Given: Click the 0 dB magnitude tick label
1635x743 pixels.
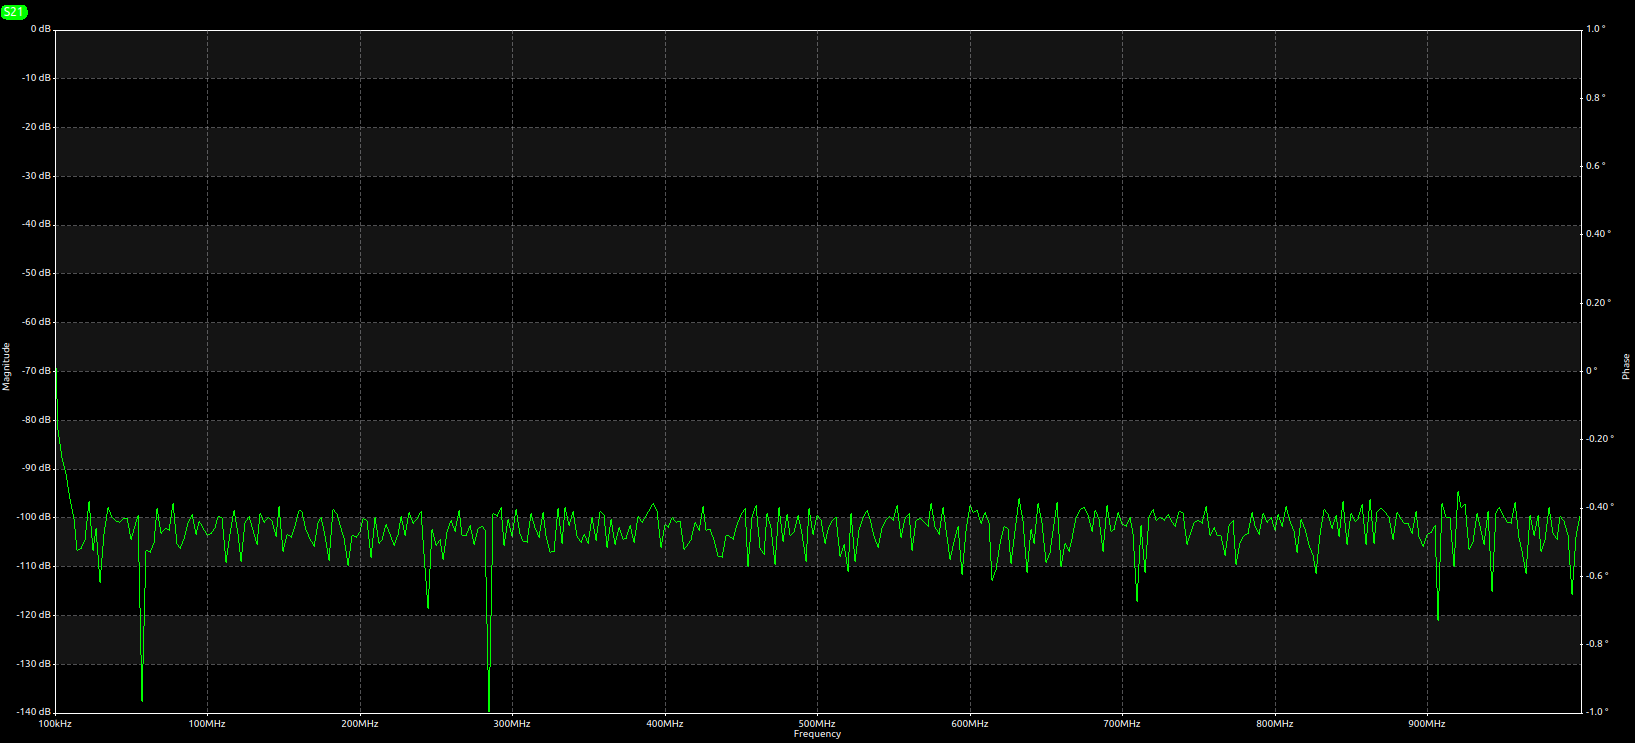Looking at the screenshot, I should coord(40,29).
